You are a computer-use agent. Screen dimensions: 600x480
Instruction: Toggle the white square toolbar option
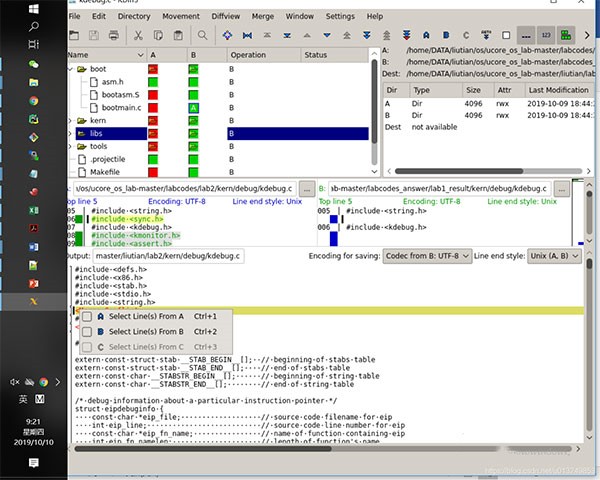506,35
